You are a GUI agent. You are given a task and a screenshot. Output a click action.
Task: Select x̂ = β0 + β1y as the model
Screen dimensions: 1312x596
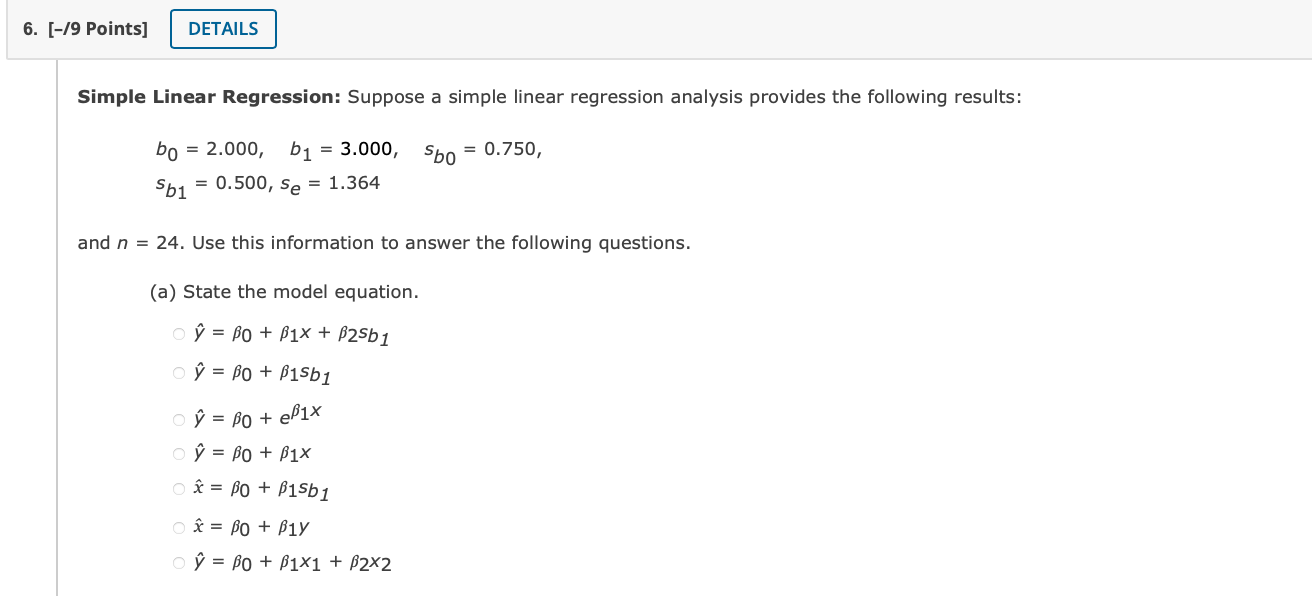[178, 527]
